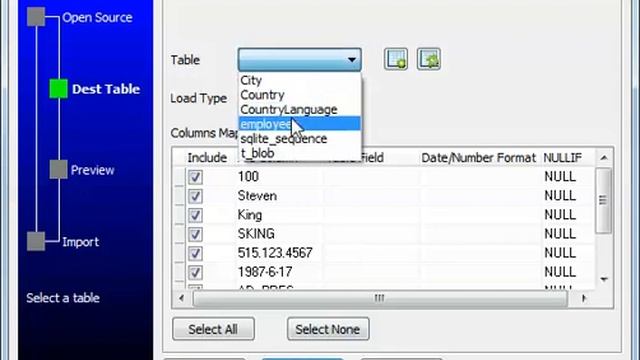Screen dimensions: 640x360
Task: Click the gray Open Source step square
Action: pos(36,17)
